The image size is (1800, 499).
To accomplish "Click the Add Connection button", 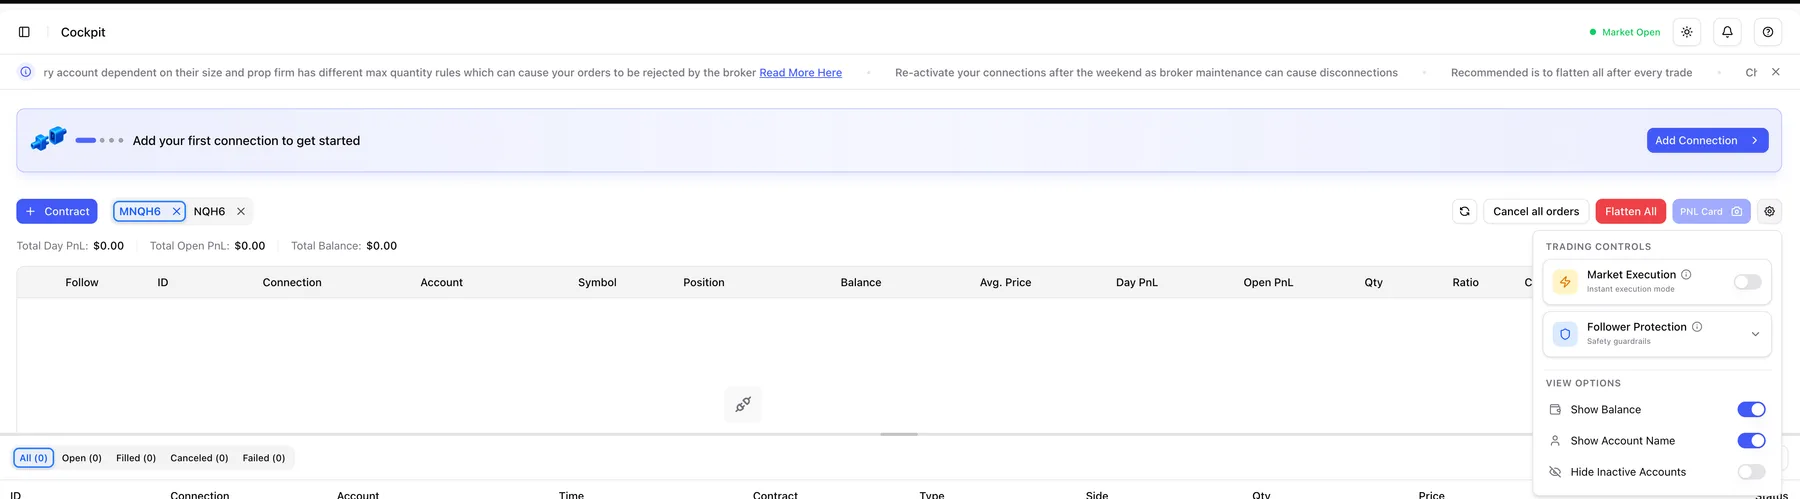I will 1707,140.
